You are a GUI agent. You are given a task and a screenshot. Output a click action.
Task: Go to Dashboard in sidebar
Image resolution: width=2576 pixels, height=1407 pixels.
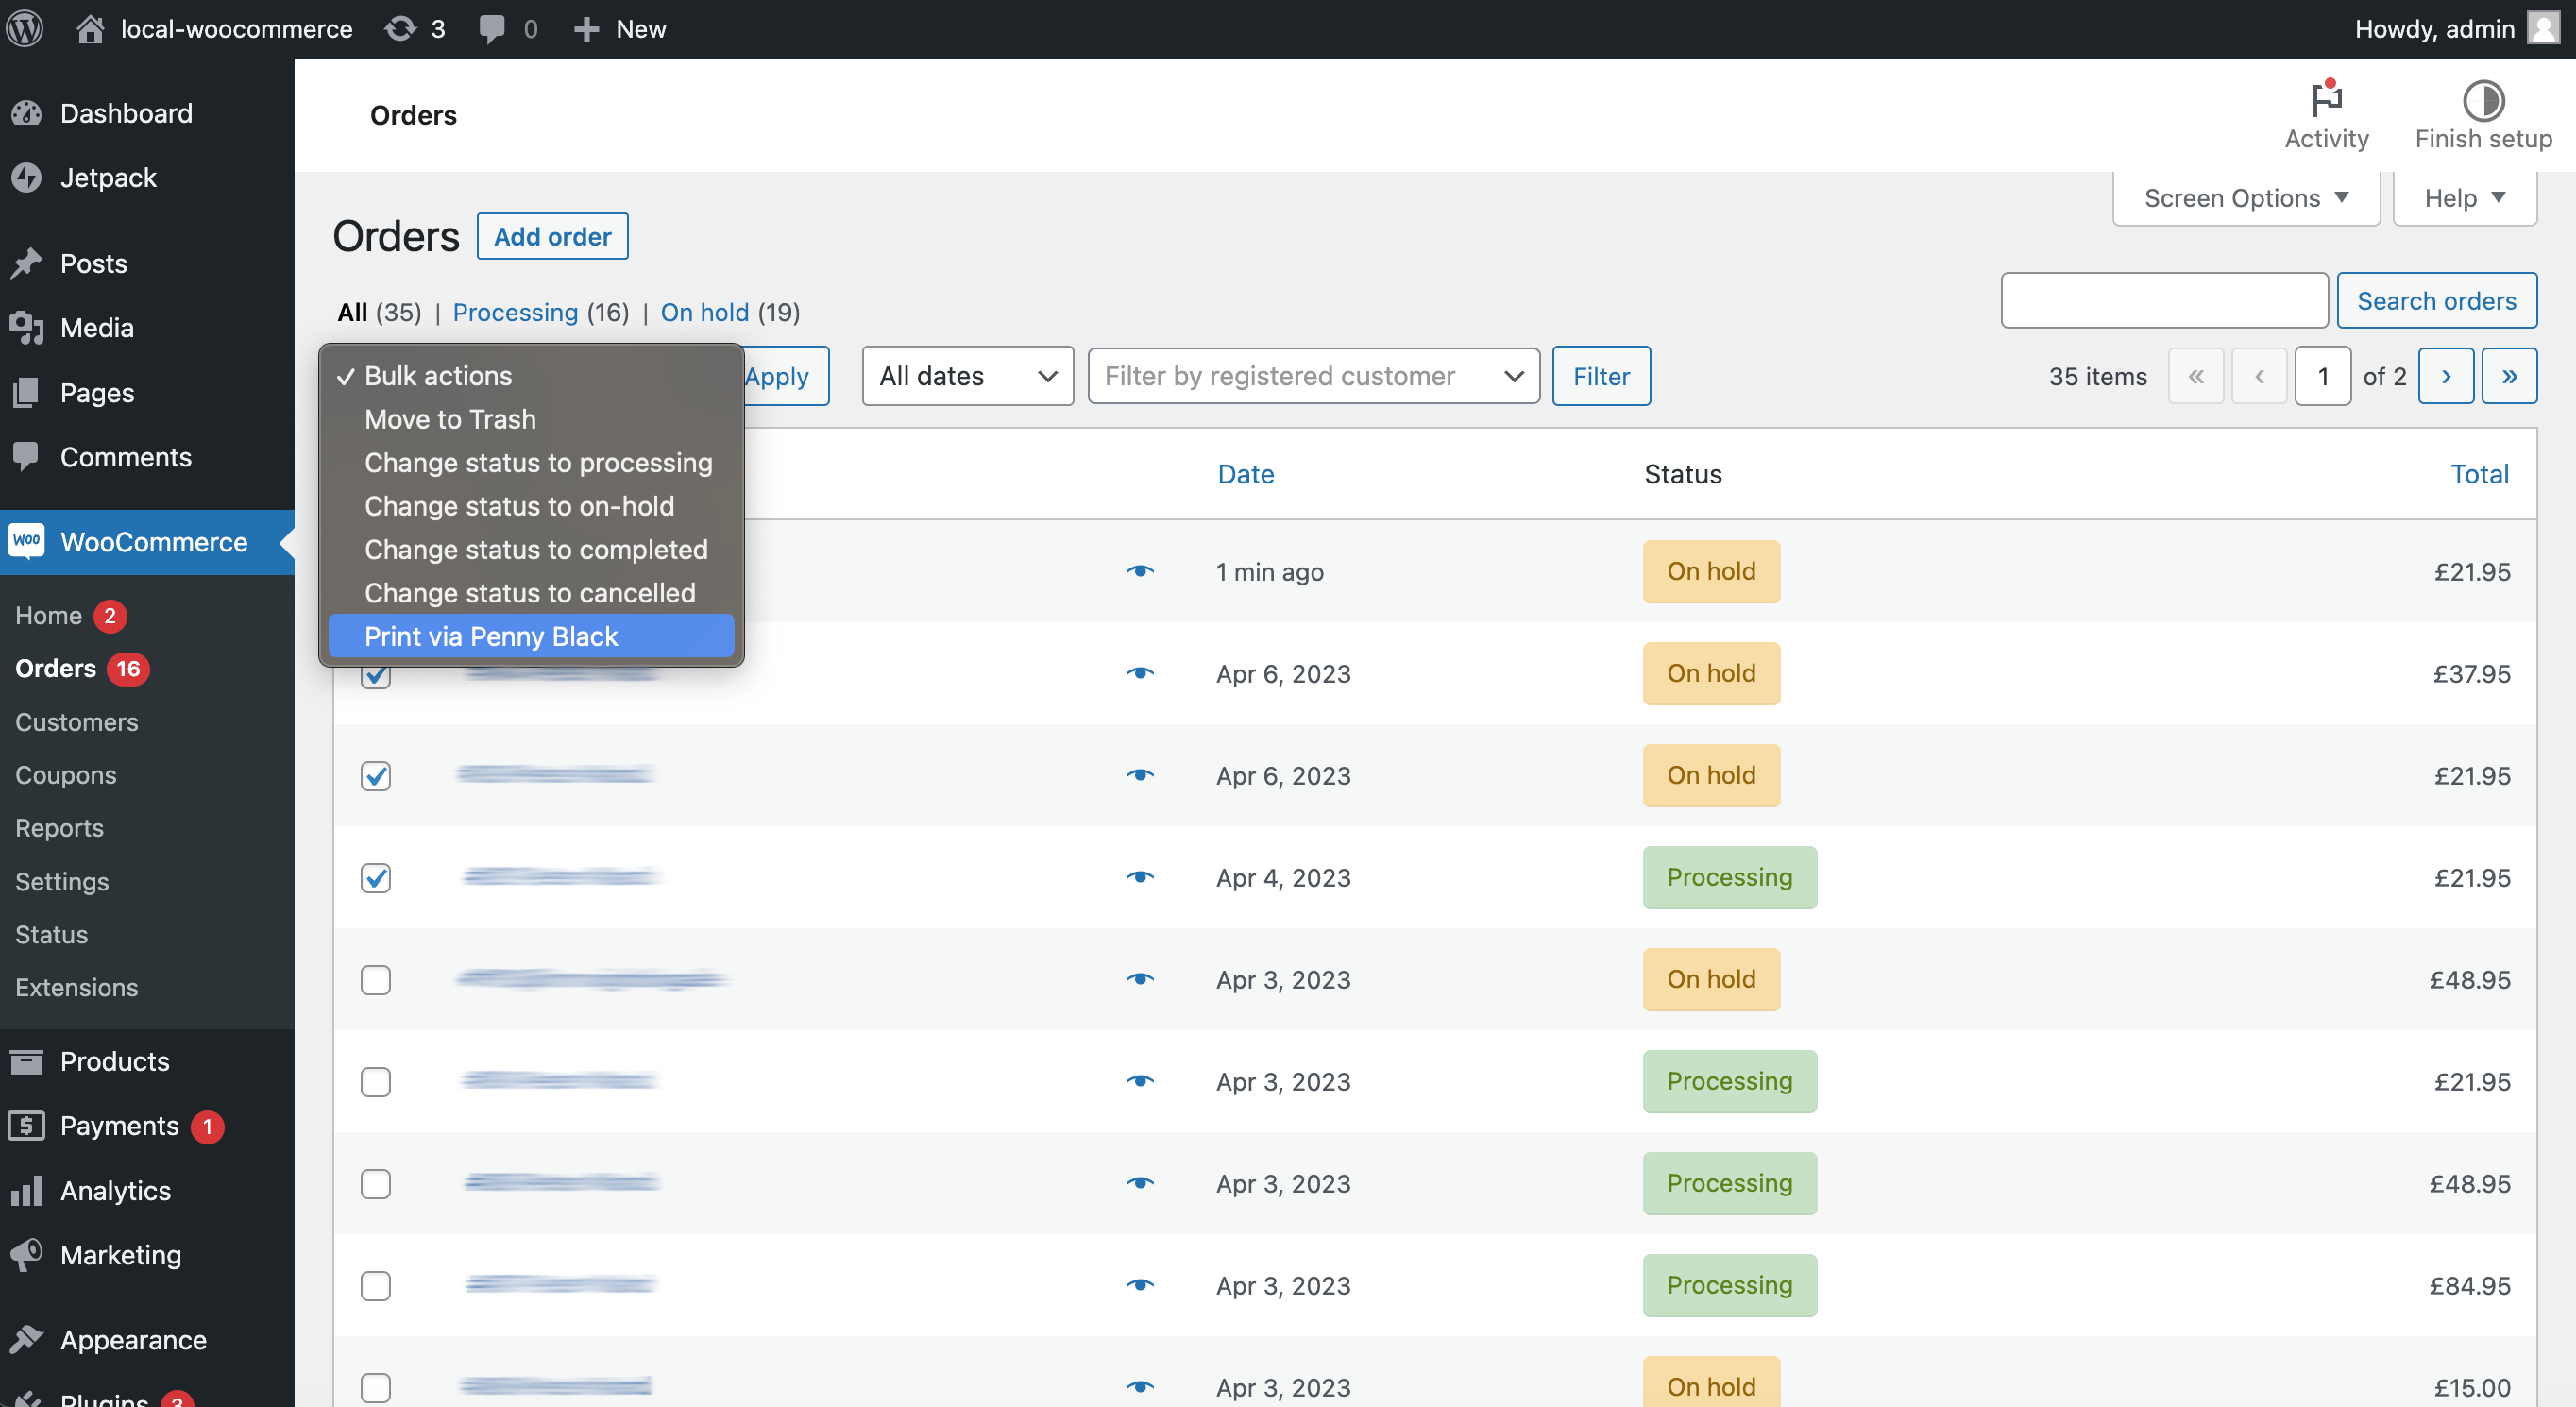pyautogui.click(x=147, y=113)
